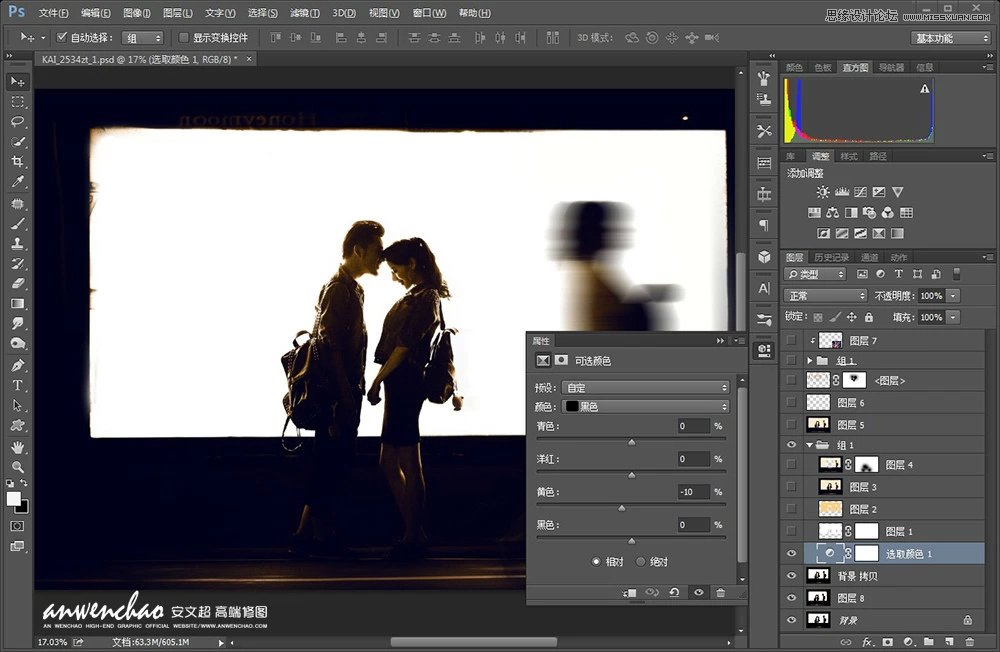Select the Hand tool
The image size is (1000, 652).
pos(18,447)
